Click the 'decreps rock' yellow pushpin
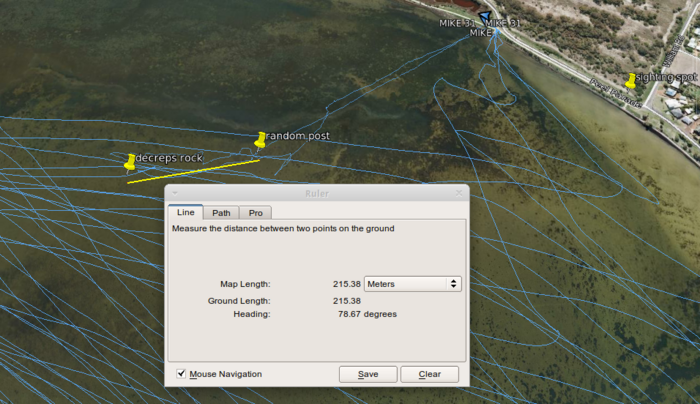 point(130,161)
